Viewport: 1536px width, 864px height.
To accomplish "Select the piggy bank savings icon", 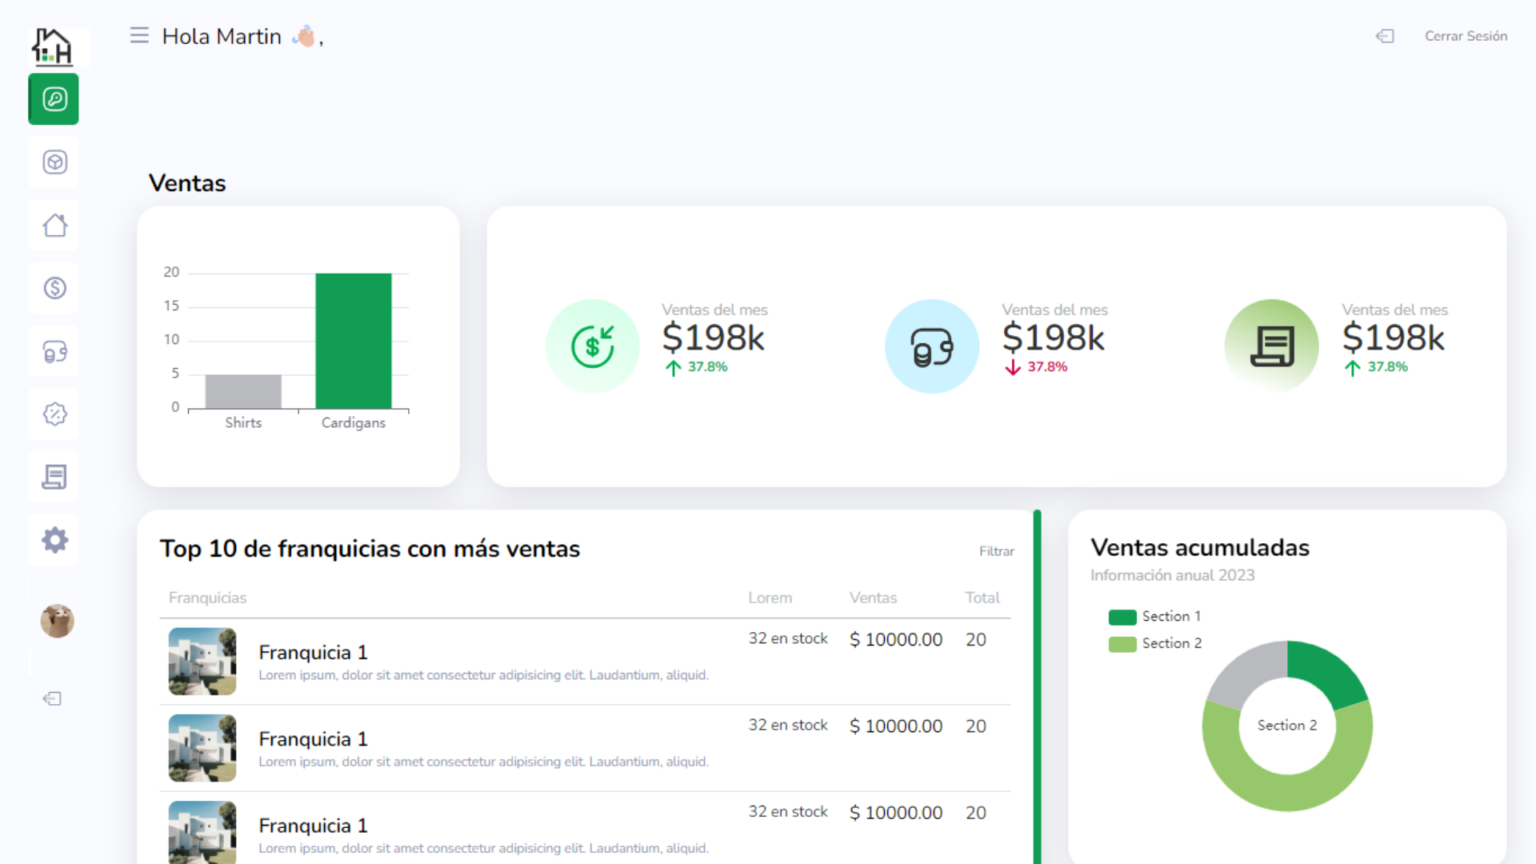I will click(x=53, y=350).
